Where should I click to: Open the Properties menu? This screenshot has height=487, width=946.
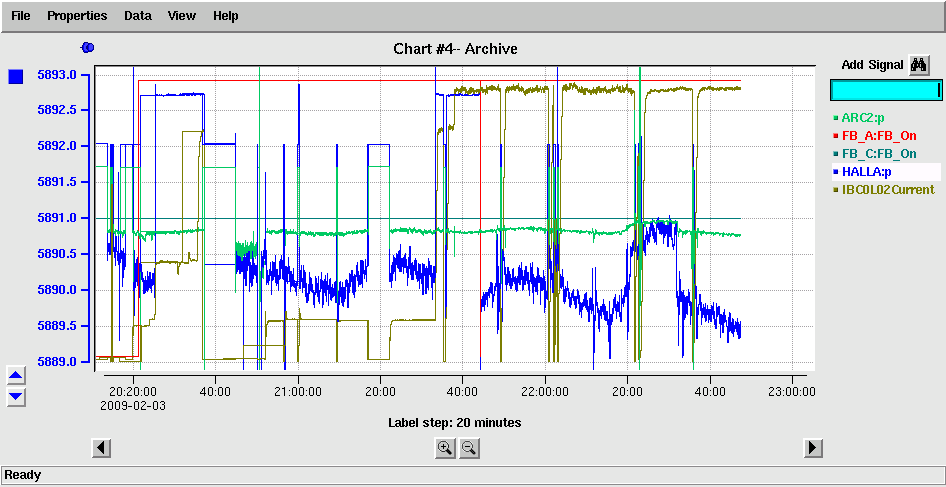(77, 16)
